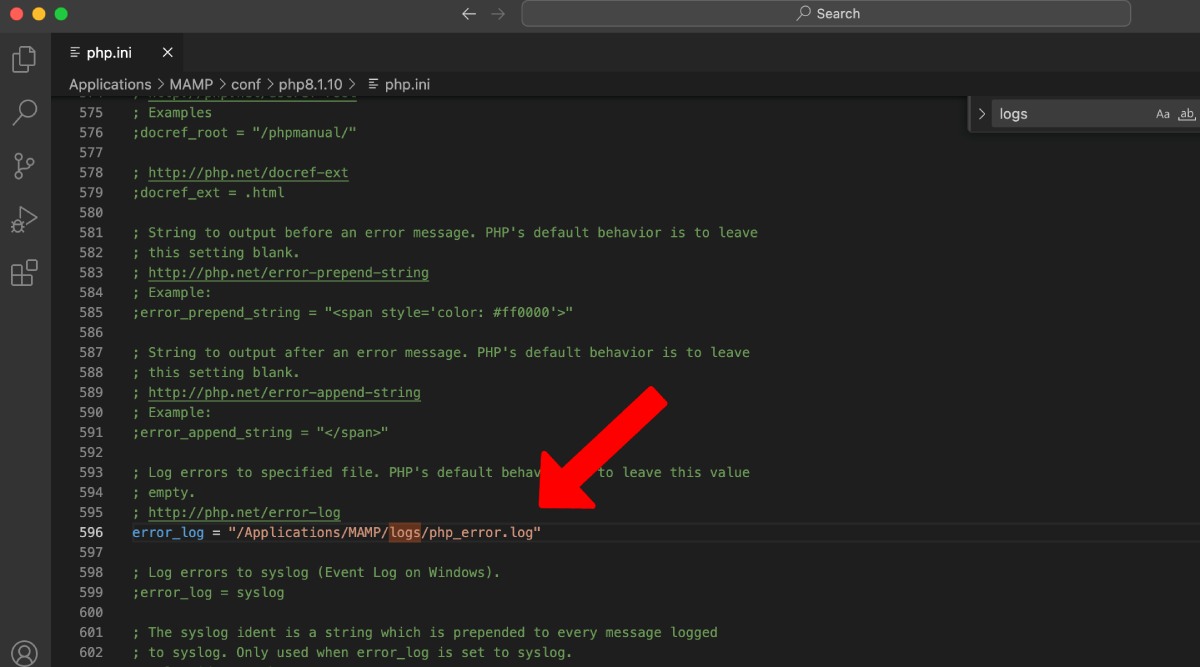Click '; empty.' comment on line 594
The height and width of the screenshot is (667, 1200).
click(164, 492)
